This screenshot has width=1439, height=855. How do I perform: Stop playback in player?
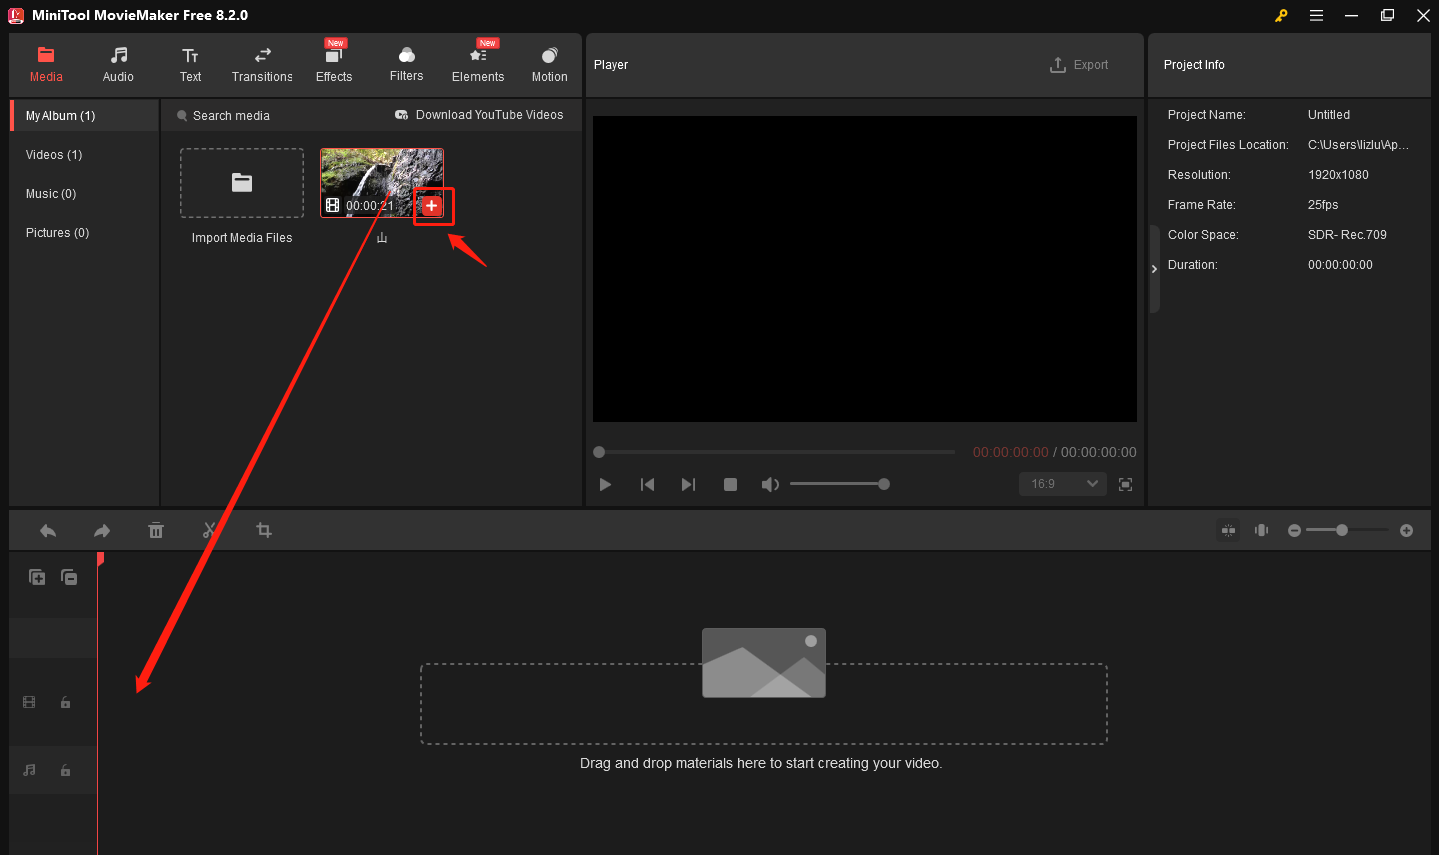730,484
